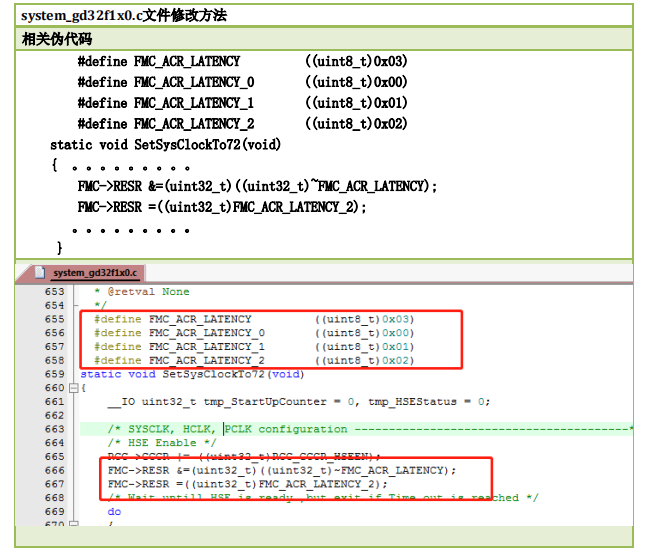Click the system_gd32f1x0.c文件修改方法 title
647x550 pixels.
[x=124, y=15]
